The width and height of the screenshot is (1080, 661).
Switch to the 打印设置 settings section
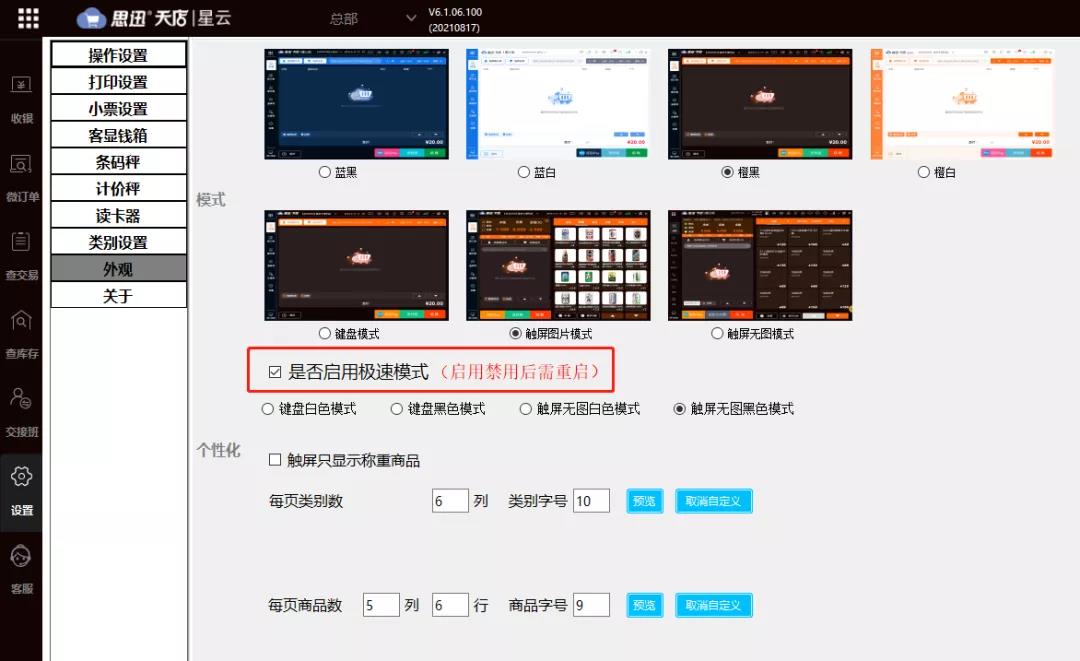[x=118, y=80]
